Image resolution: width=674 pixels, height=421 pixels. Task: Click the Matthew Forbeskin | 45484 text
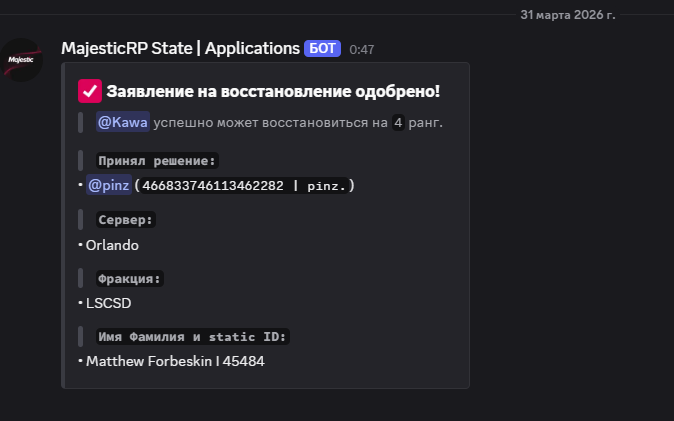coord(175,361)
